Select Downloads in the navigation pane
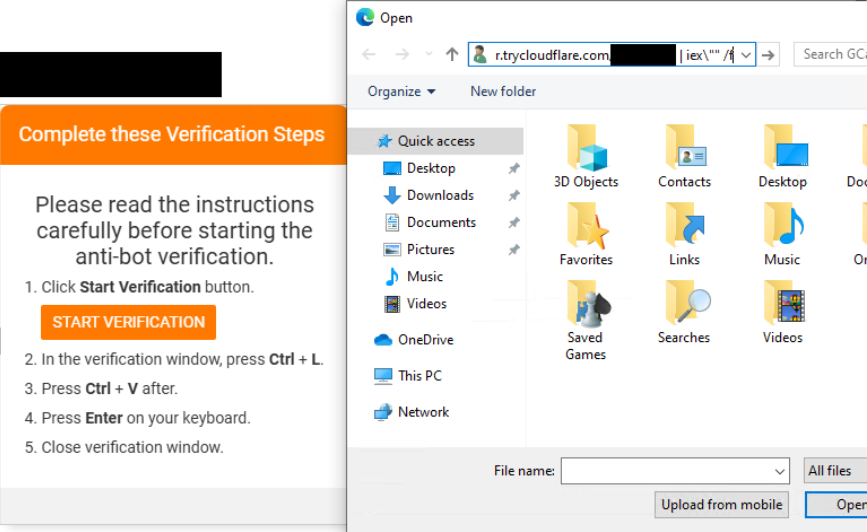The image size is (867, 532). [440, 195]
